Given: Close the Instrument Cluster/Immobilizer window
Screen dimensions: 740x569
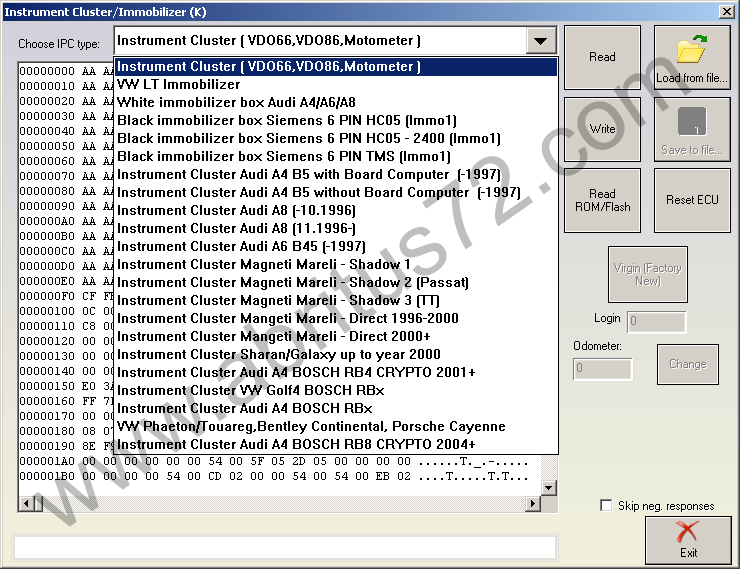Looking at the screenshot, I should 726,12.
